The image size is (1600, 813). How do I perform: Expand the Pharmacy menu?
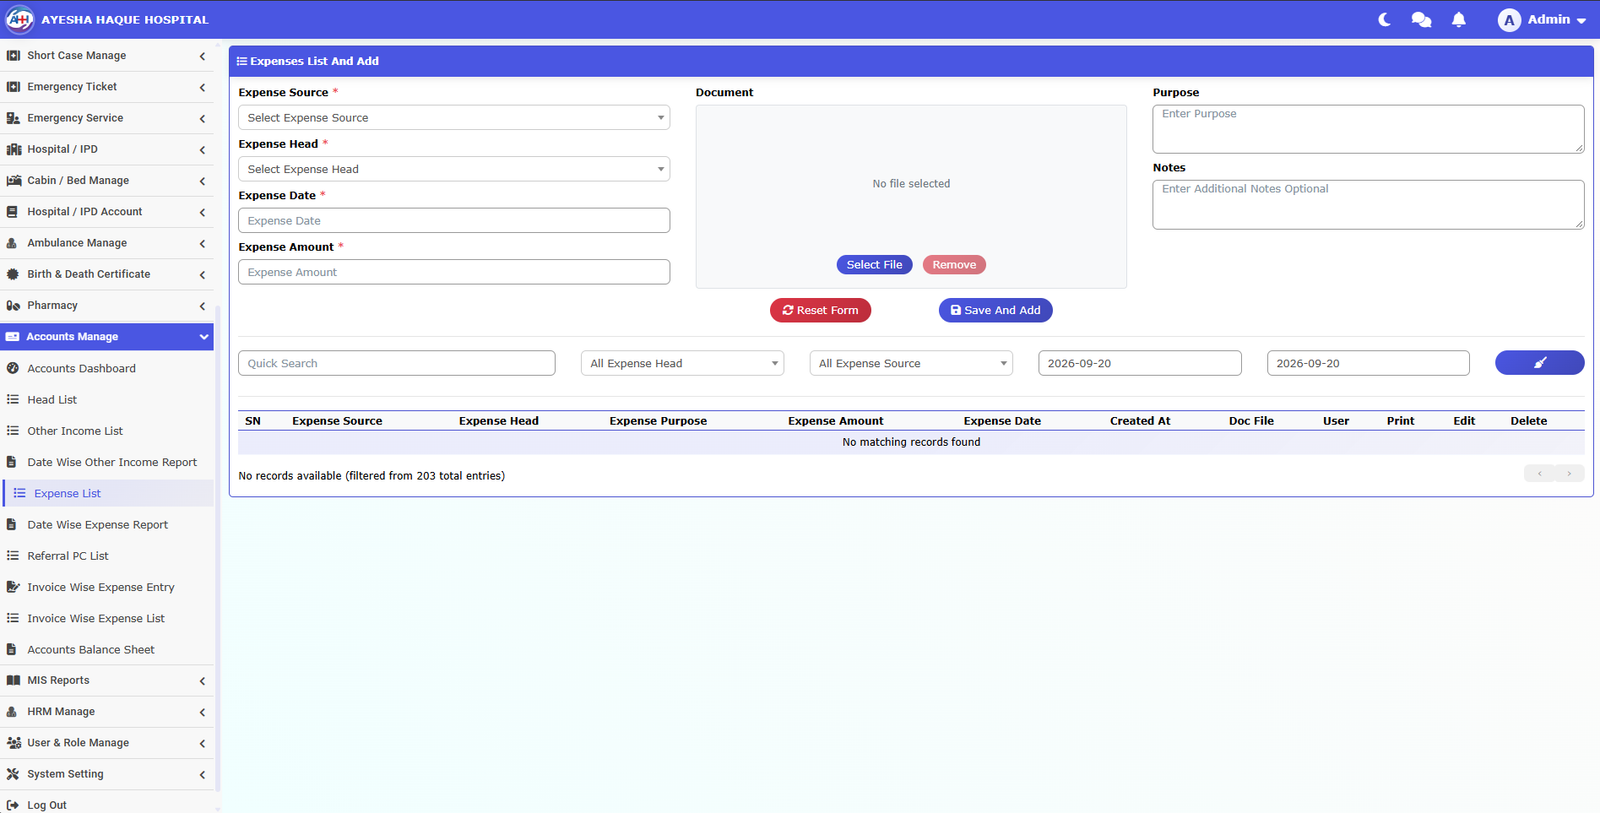[107, 305]
